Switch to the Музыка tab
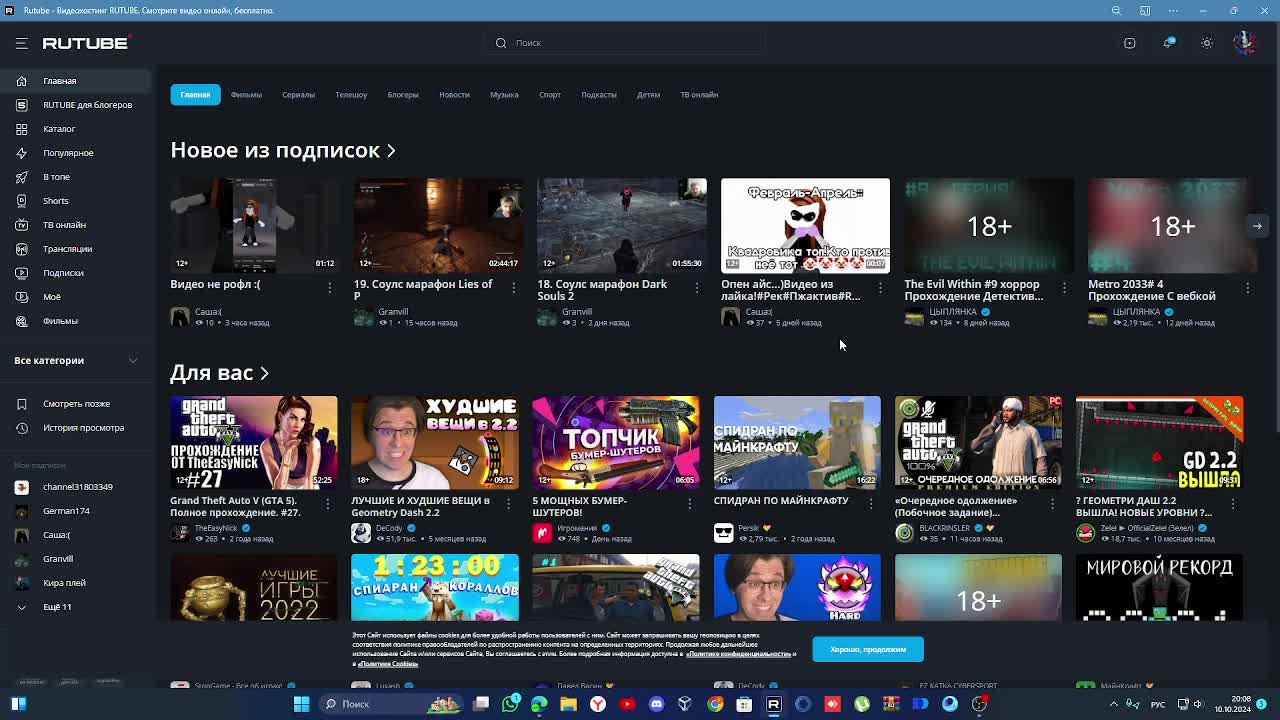Image resolution: width=1280 pixels, height=720 pixels. pyautogui.click(x=504, y=95)
